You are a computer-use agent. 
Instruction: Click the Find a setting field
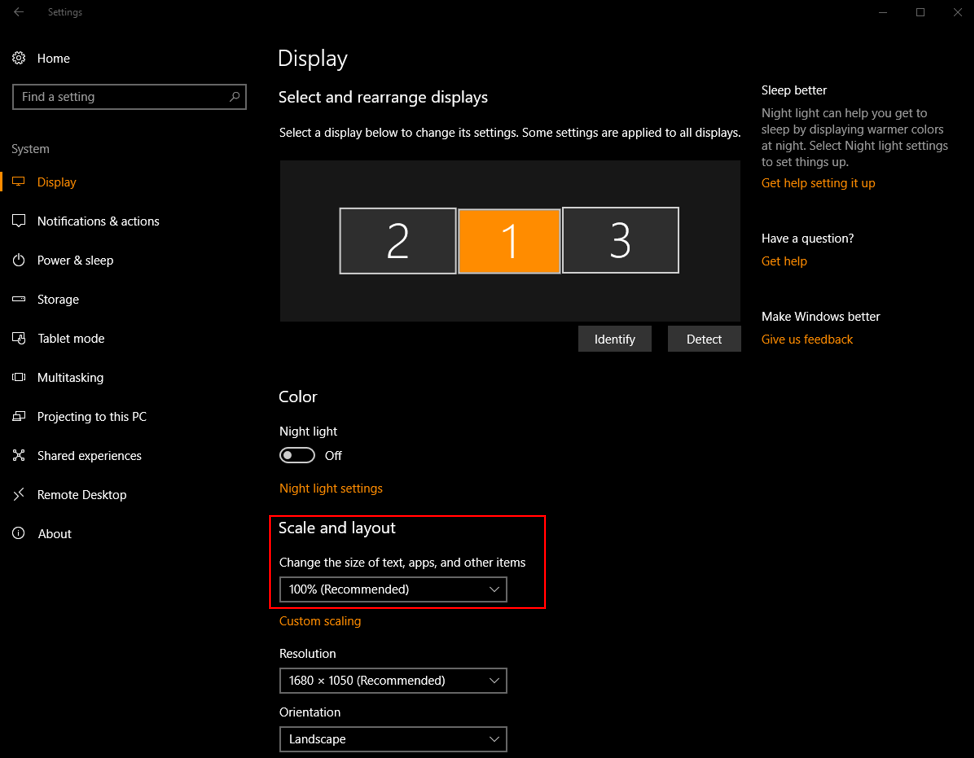(x=129, y=97)
